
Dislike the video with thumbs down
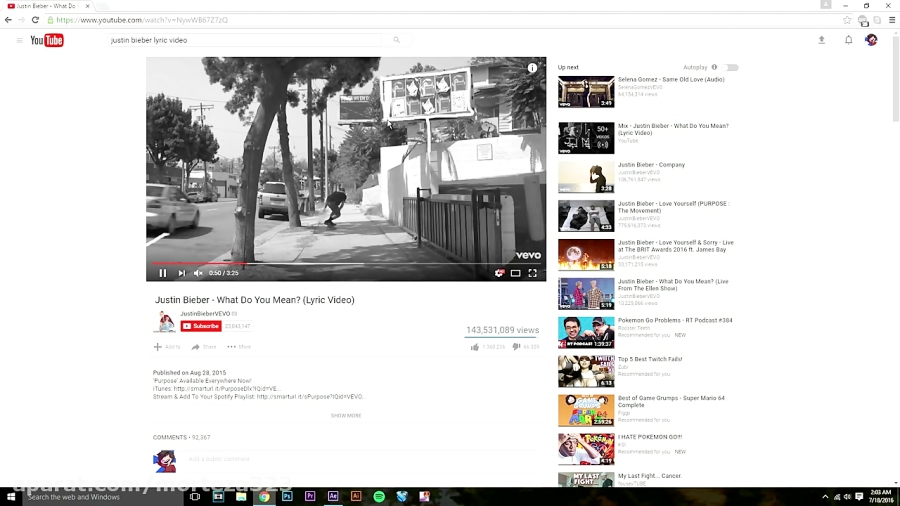516,347
